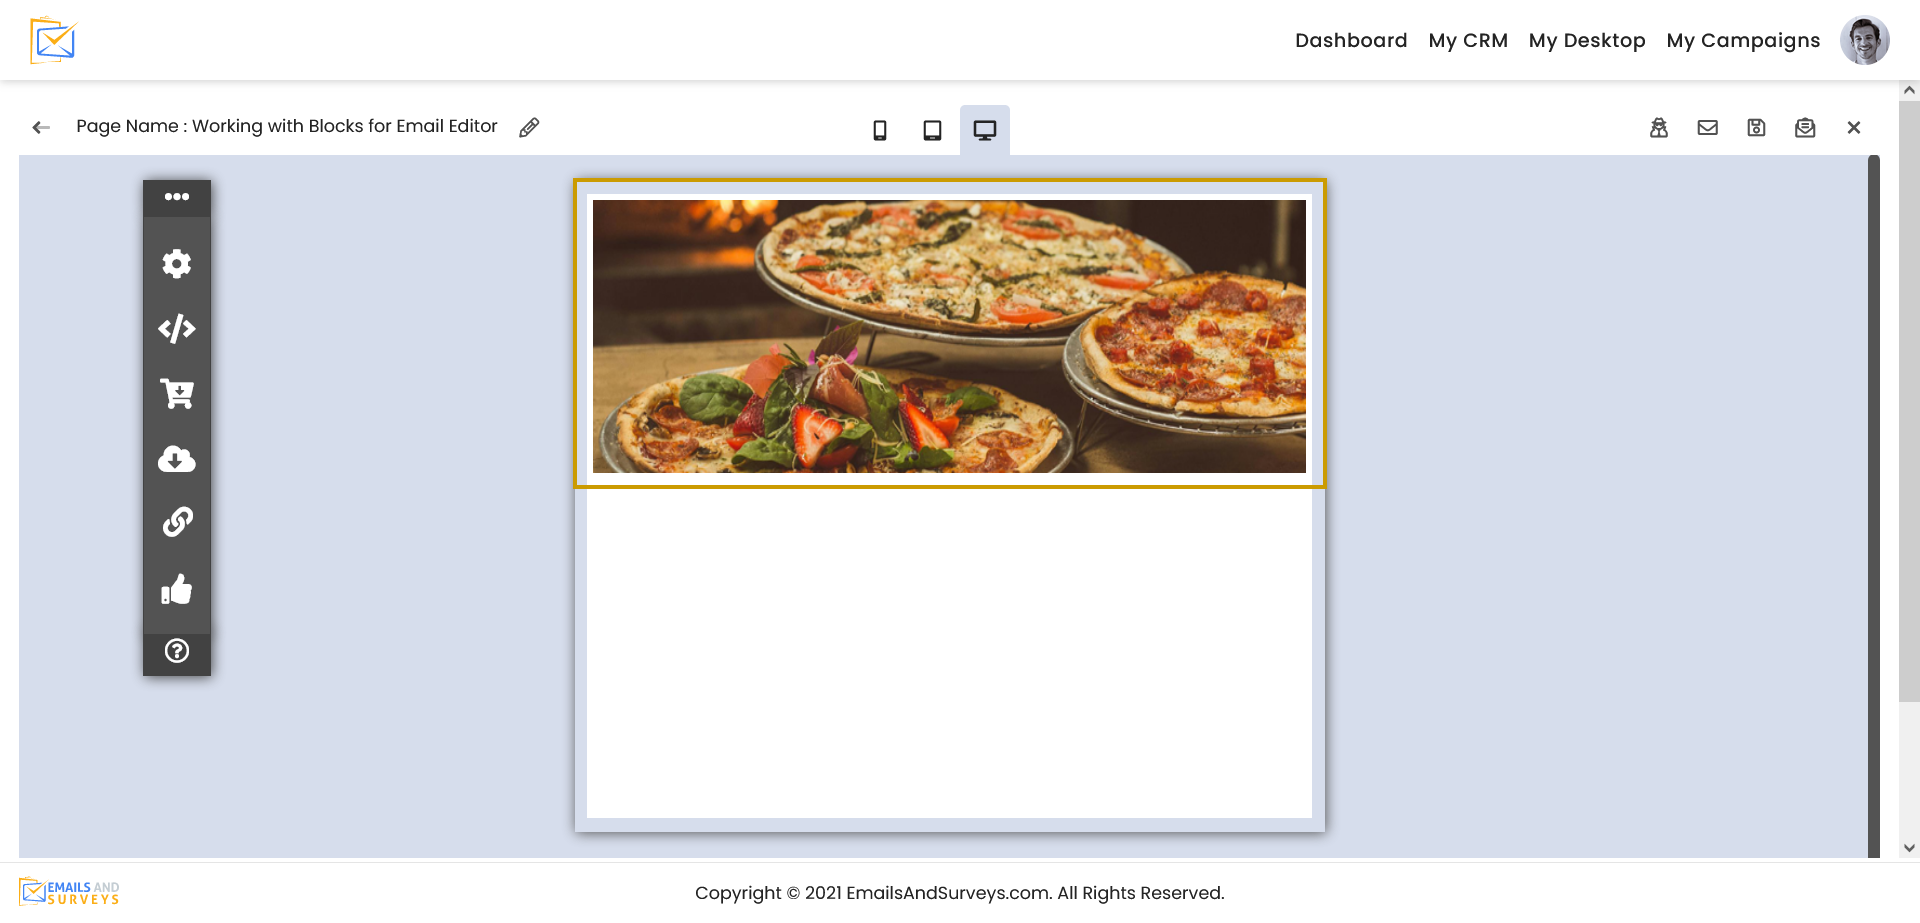Screen dimensions: 1920x923
Task: Open preview mode with the spy icon
Action: [x=1659, y=127]
